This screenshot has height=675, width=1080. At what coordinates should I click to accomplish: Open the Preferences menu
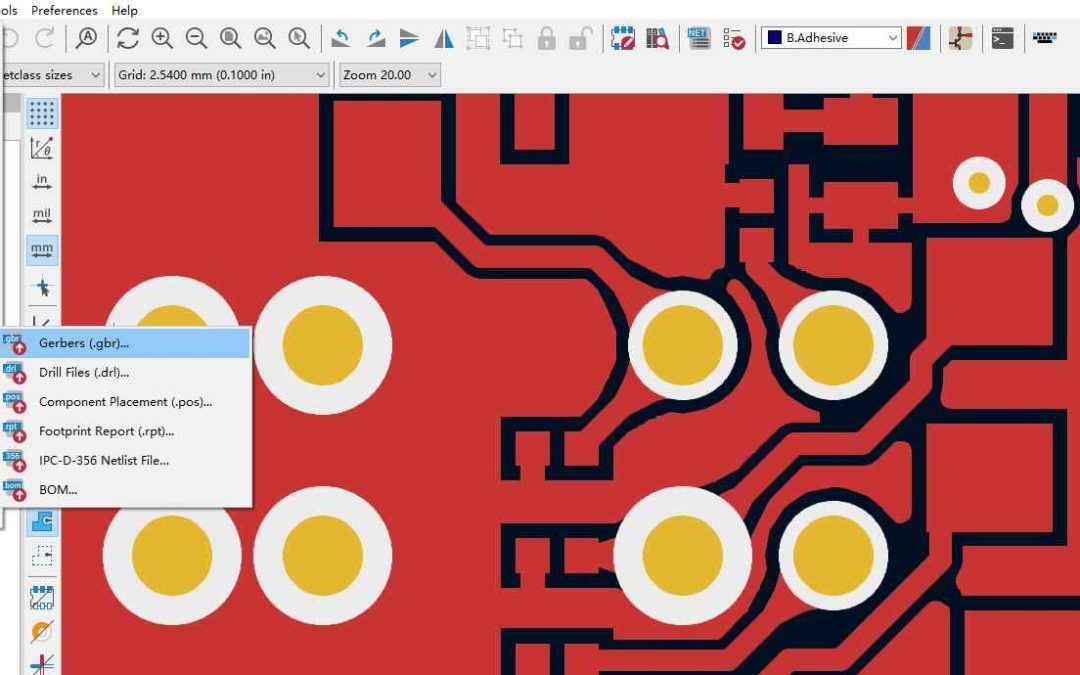(x=64, y=10)
